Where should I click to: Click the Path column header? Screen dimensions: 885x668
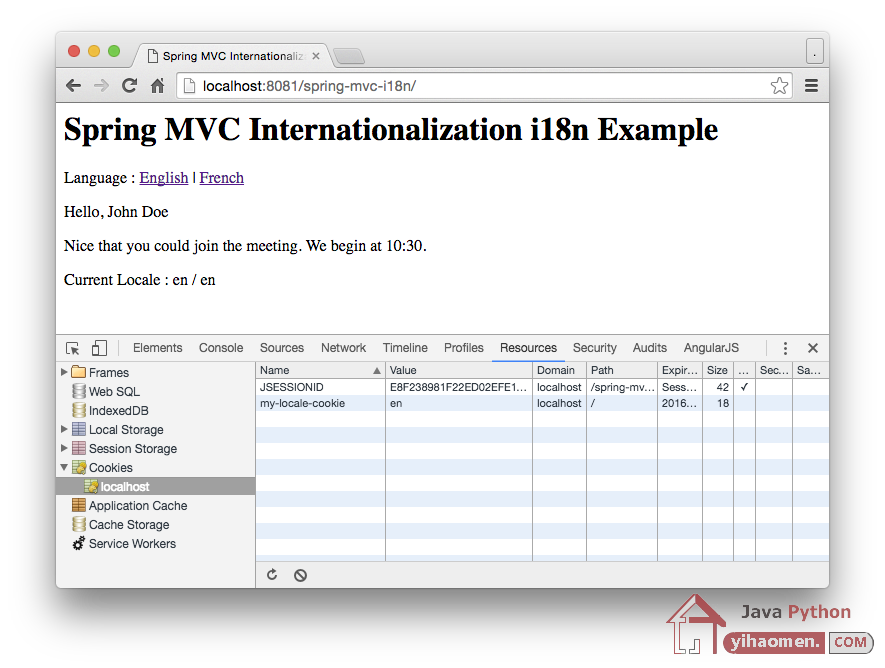tap(622, 370)
